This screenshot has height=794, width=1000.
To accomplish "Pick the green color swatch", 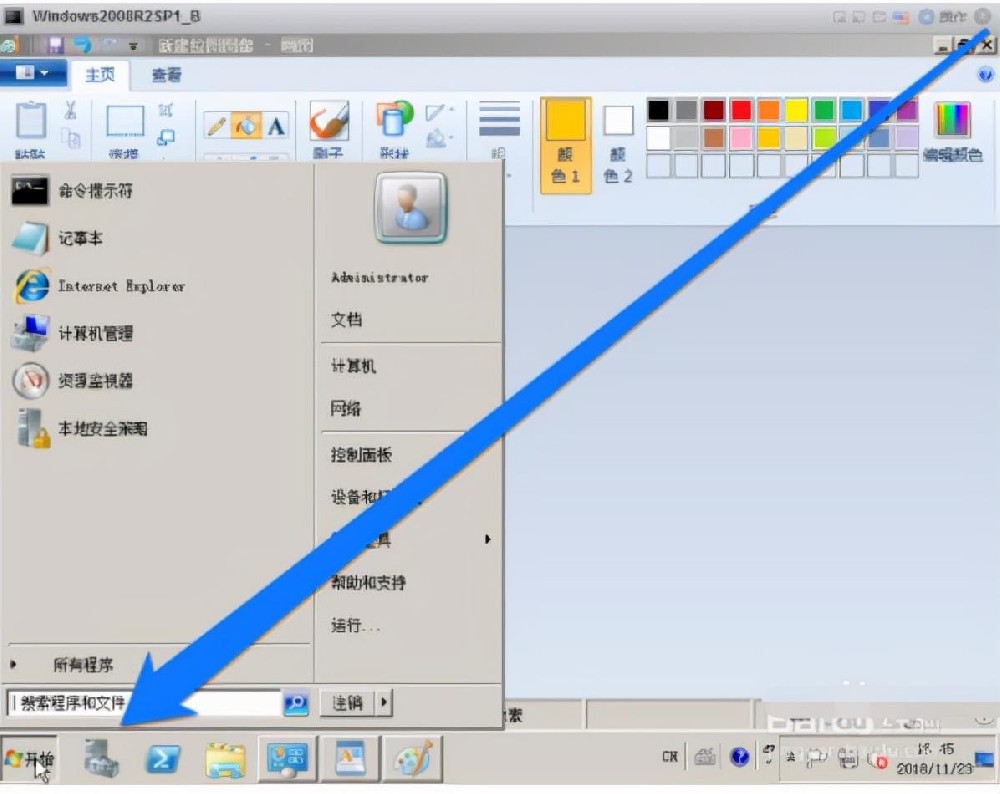I will (x=824, y=110).
